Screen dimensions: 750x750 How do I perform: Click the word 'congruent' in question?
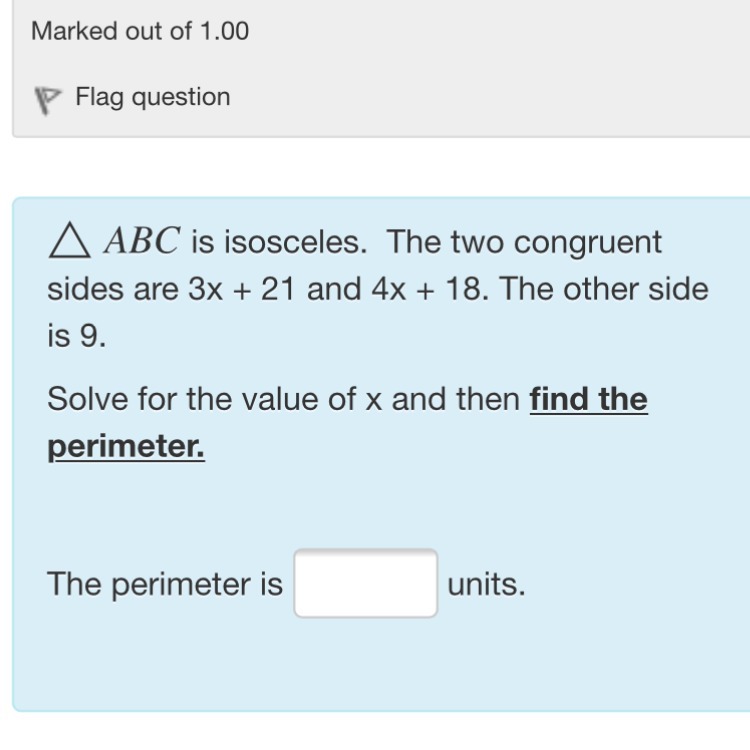tap(589, 242)
